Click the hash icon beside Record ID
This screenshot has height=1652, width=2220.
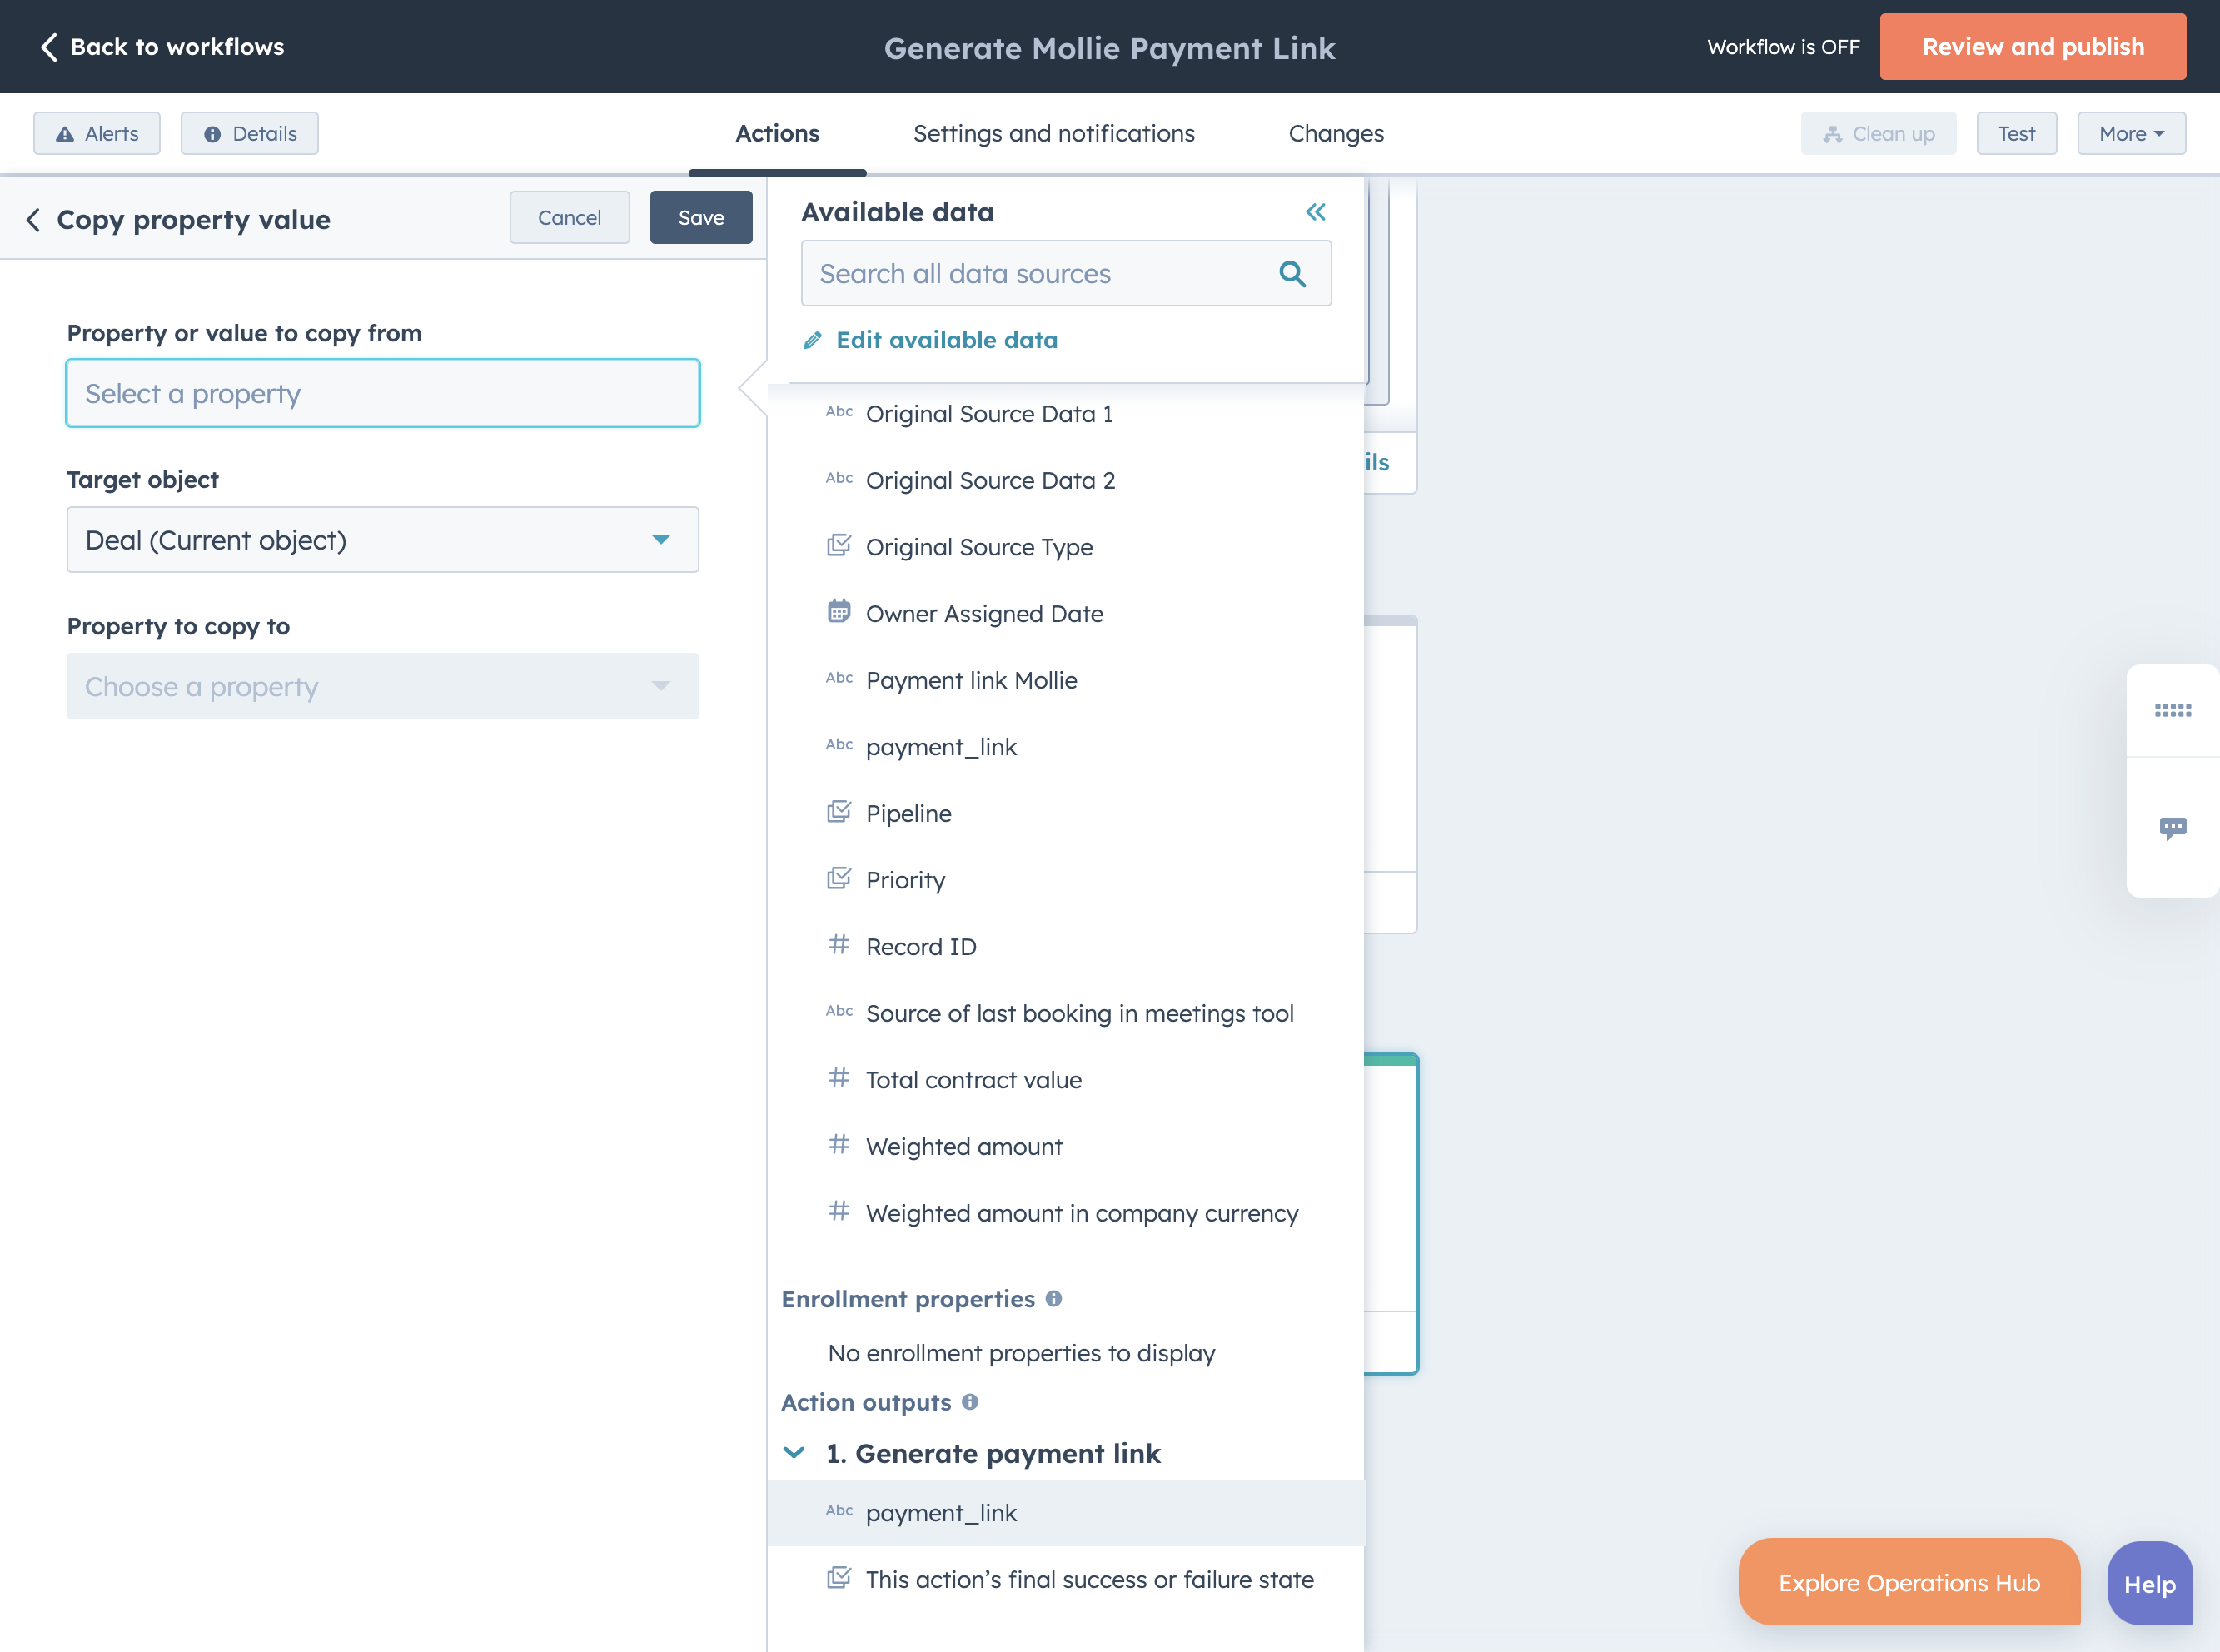[839, 944]
